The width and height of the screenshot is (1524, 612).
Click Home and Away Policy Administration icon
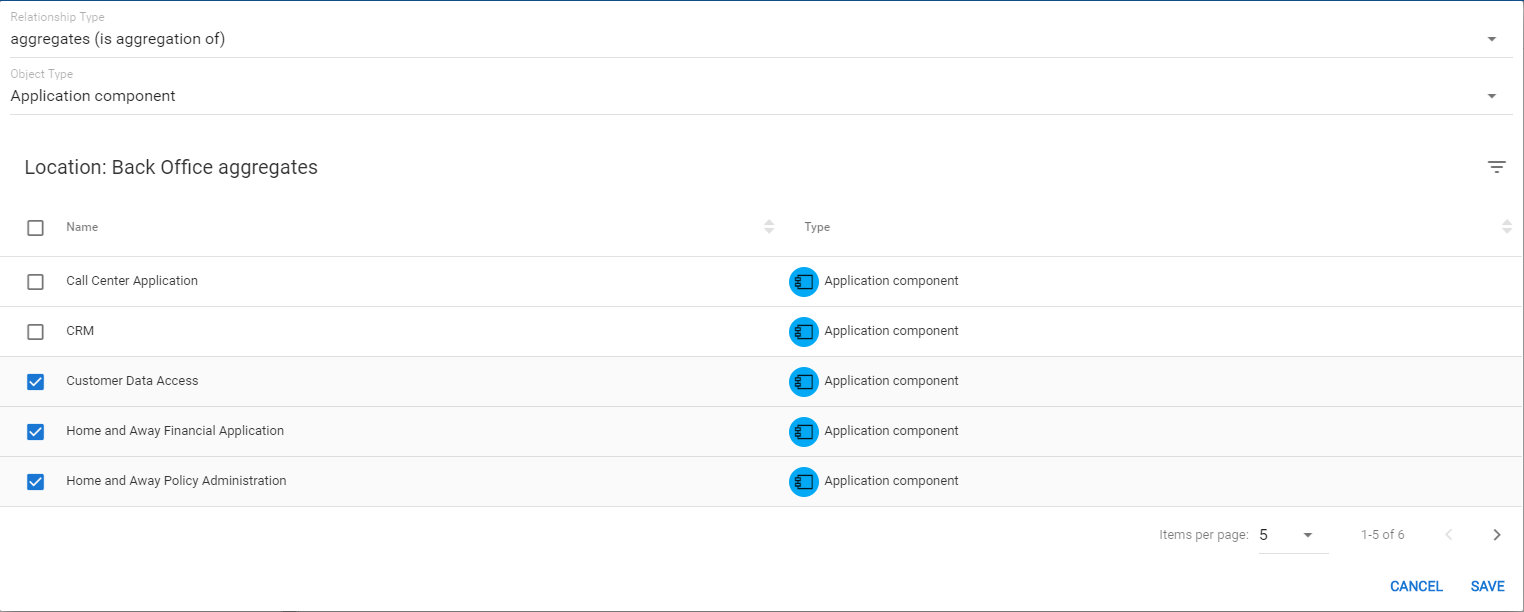(803, 482)
